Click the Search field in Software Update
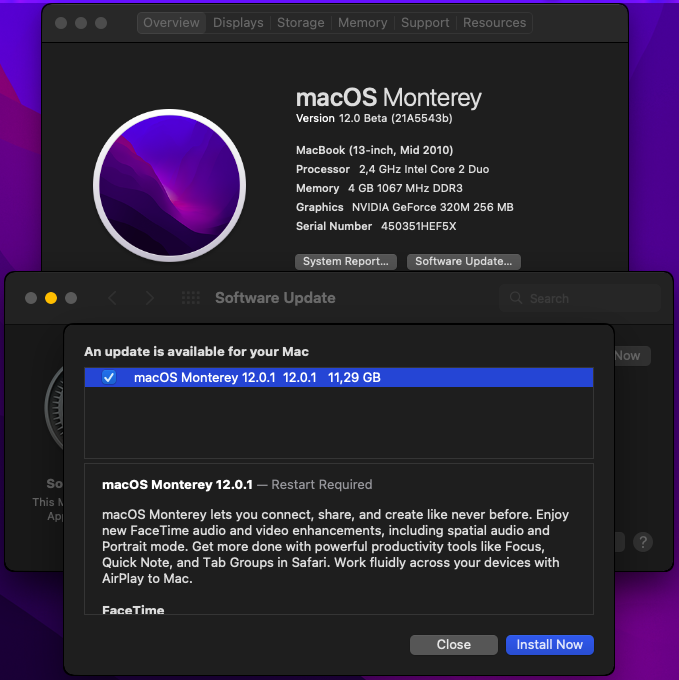 click(x=580, y=298)
